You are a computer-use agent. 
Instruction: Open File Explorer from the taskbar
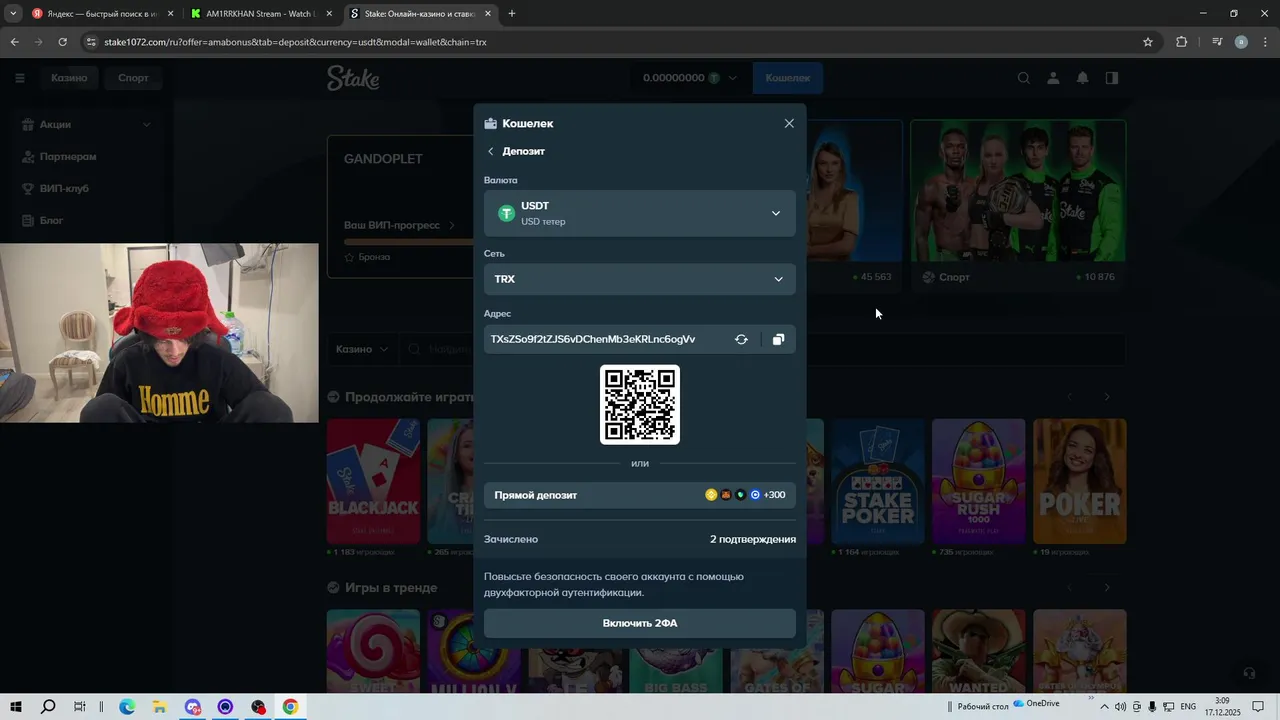point(159,707)
